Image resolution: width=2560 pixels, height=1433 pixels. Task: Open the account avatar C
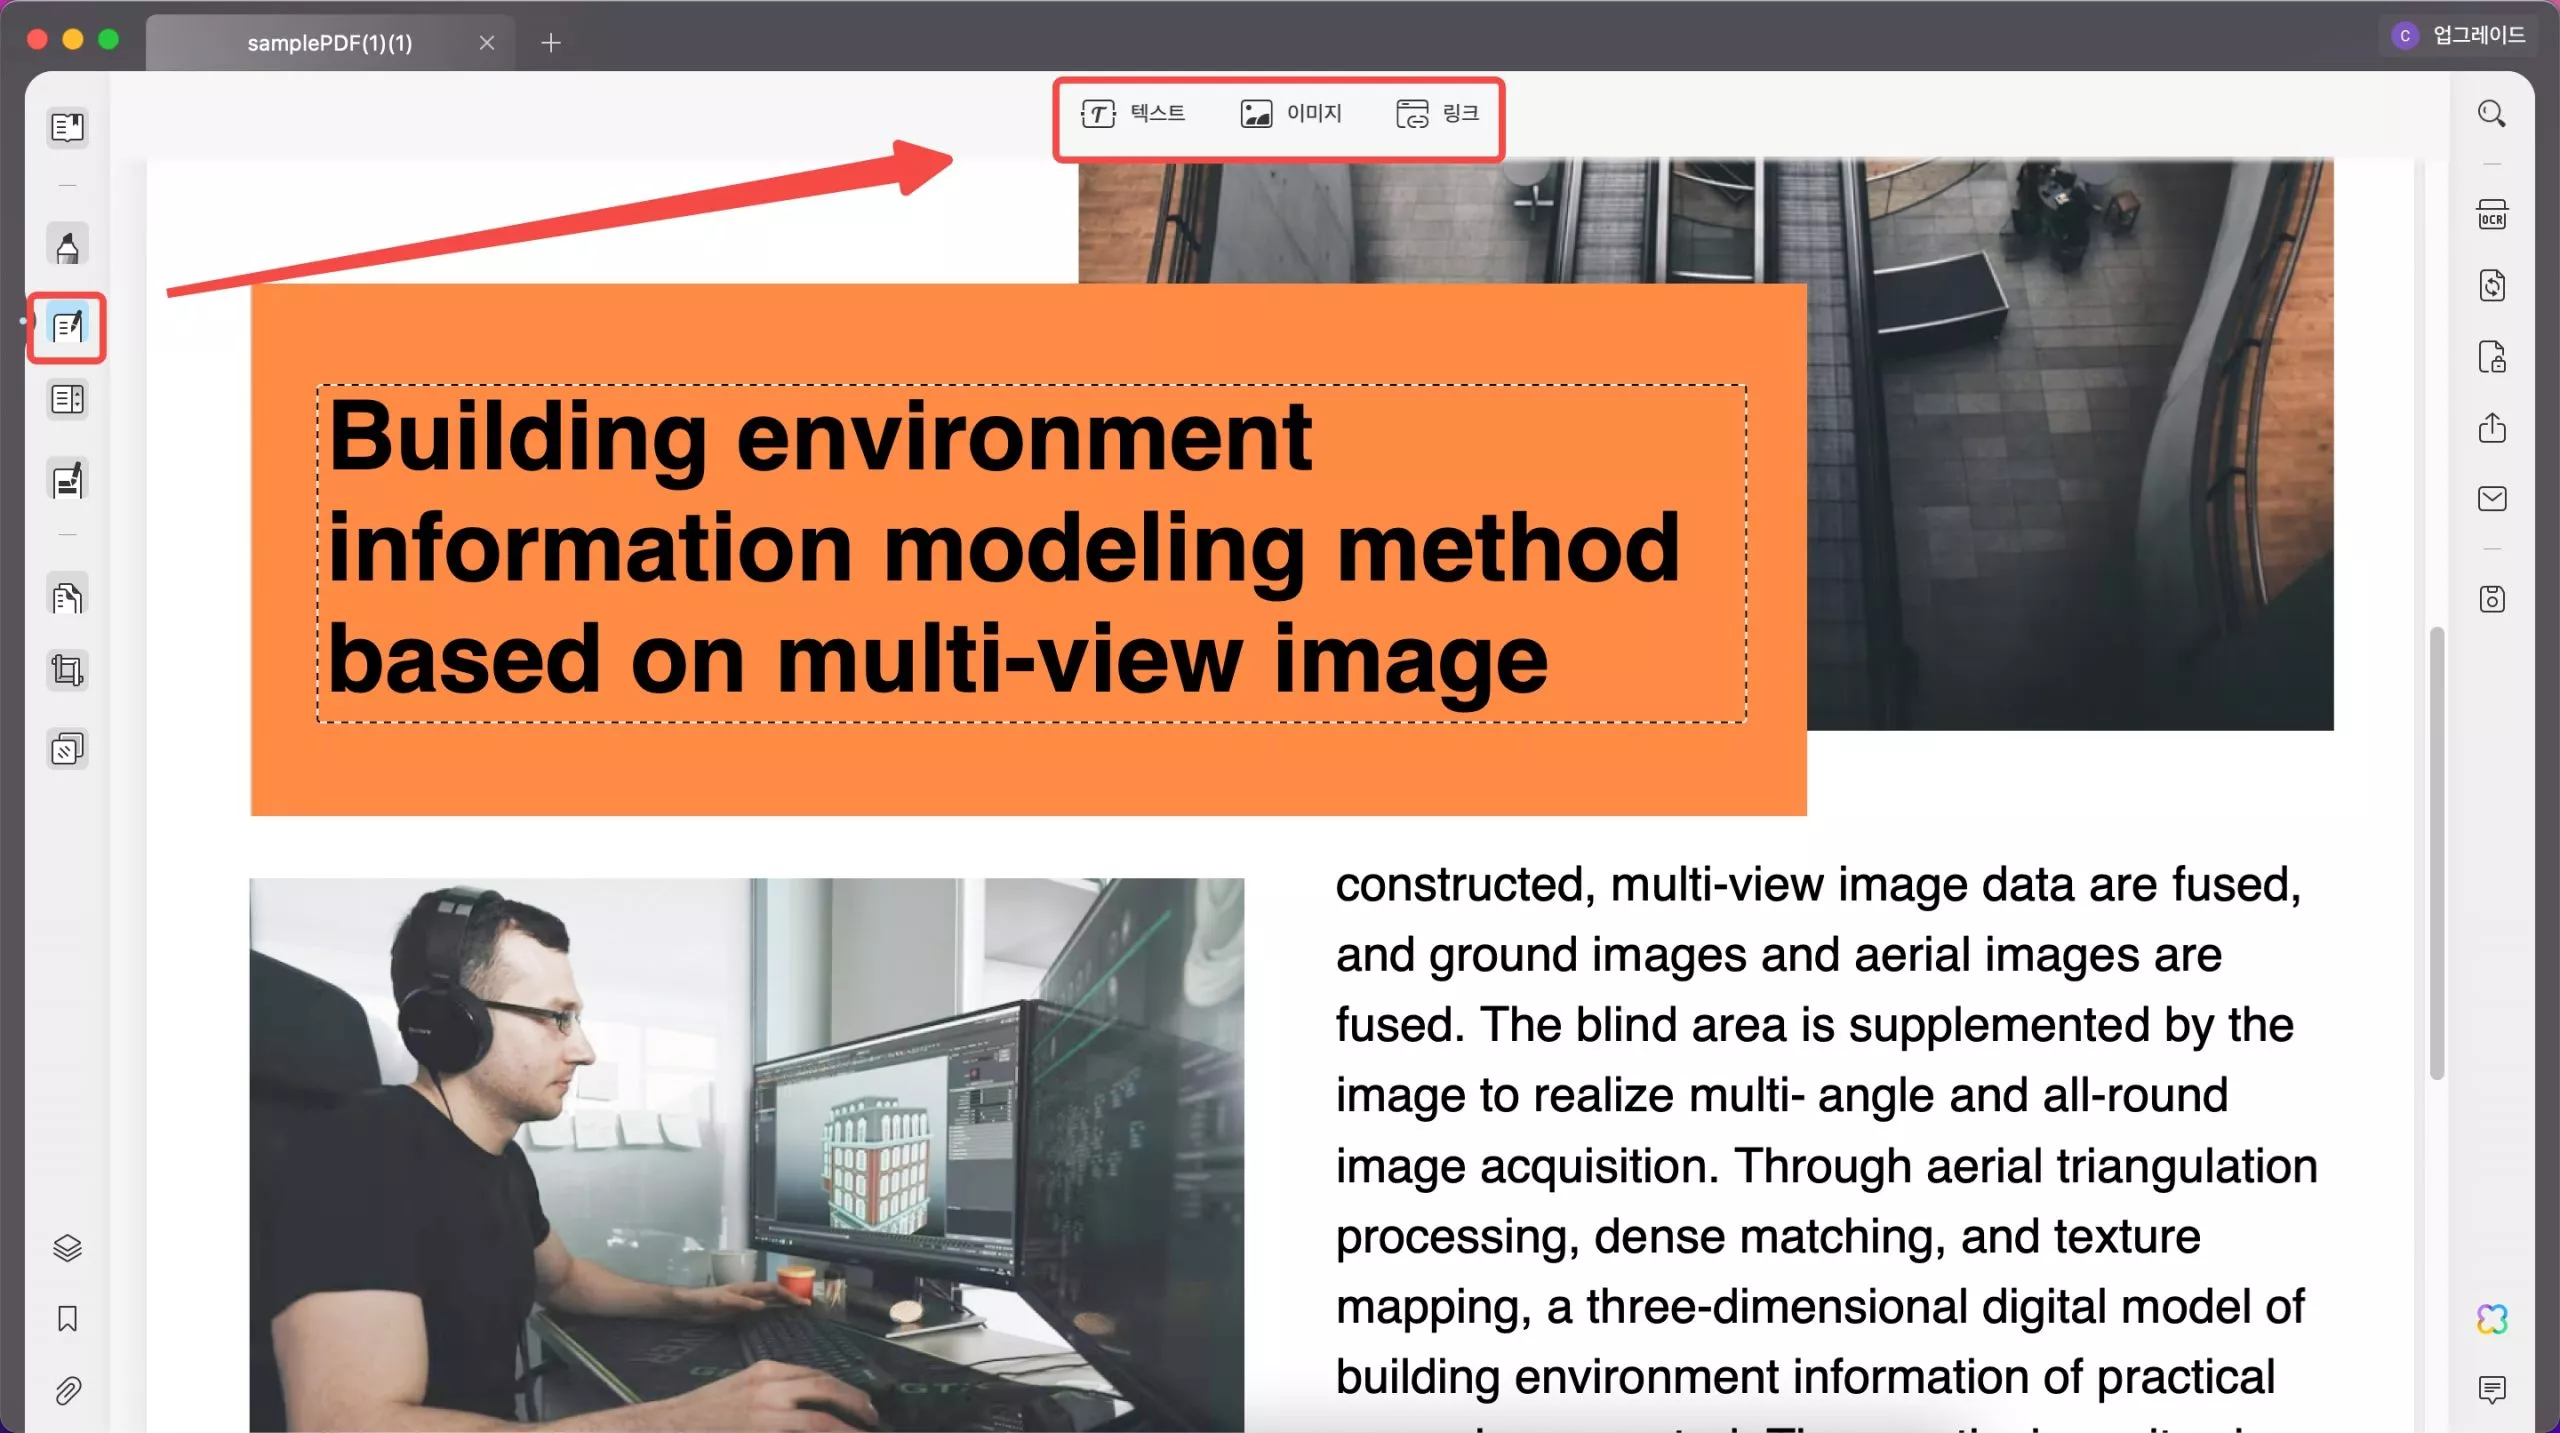pos(2405,36)
